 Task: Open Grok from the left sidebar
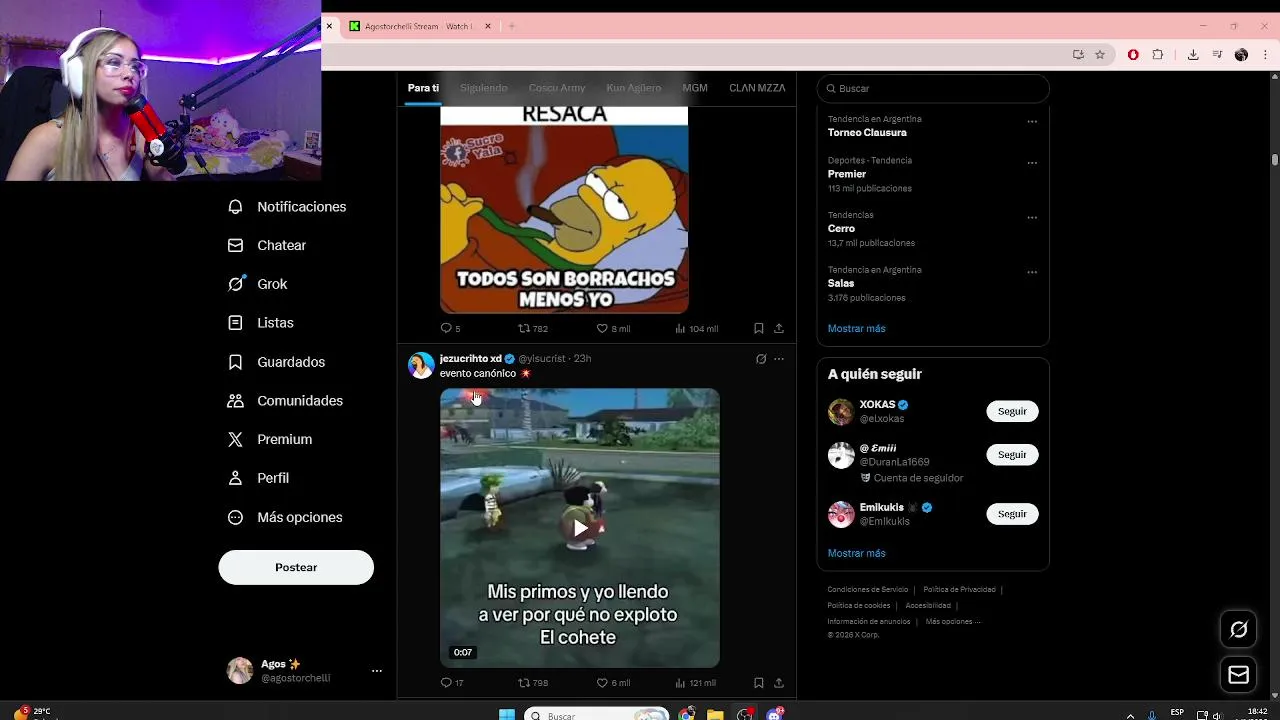click(x=257, y=284)
